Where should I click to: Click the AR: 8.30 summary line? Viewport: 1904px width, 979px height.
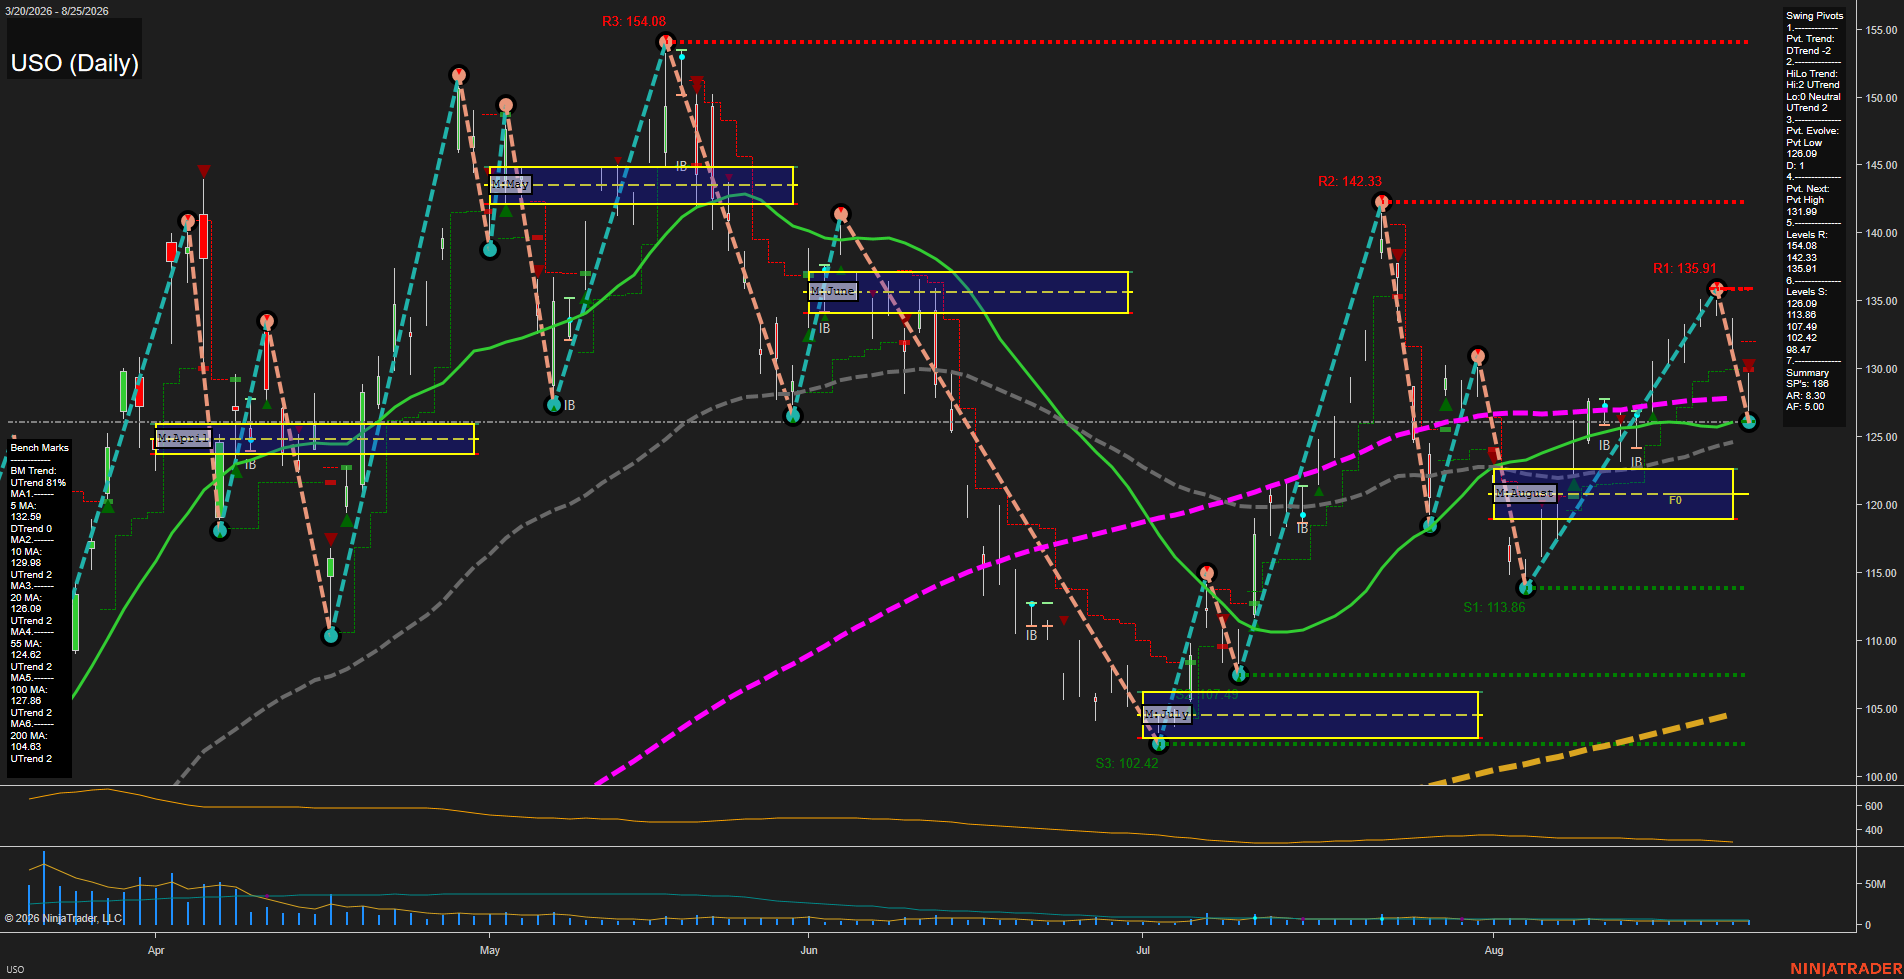1805,396
